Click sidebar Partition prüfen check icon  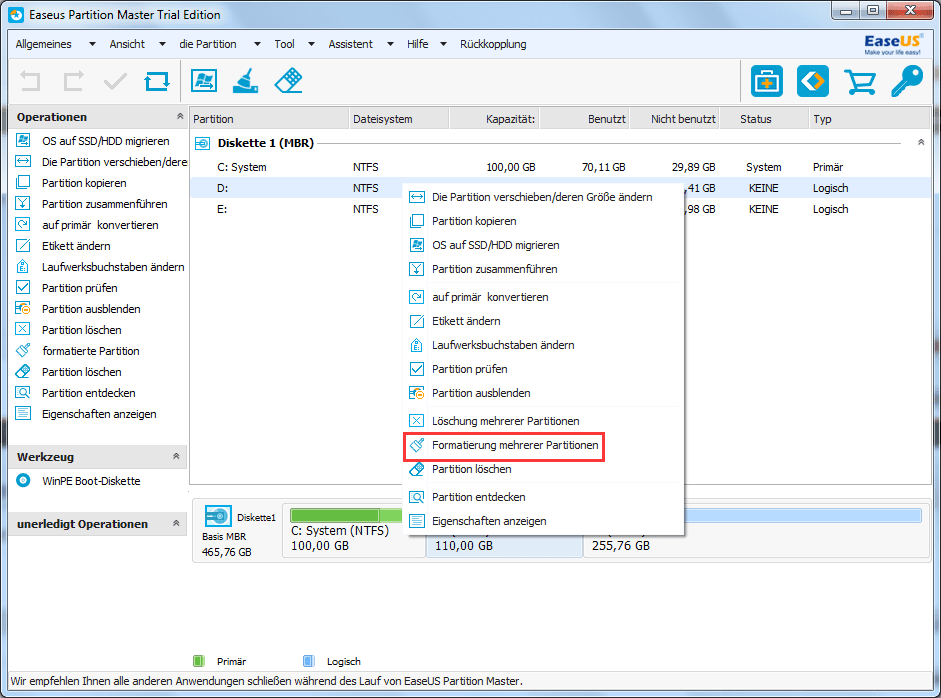click(23, 287)
